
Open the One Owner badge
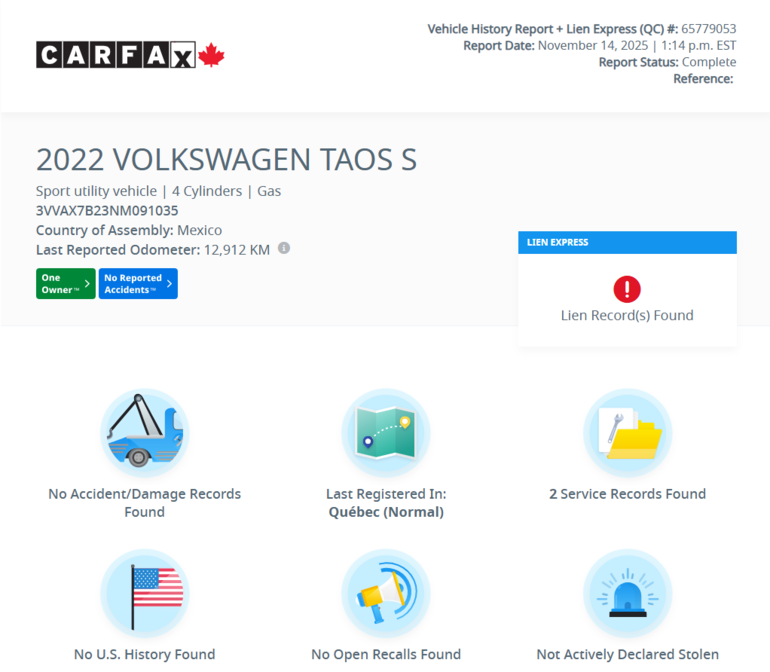pyautogui.click(x=60, y=284)
